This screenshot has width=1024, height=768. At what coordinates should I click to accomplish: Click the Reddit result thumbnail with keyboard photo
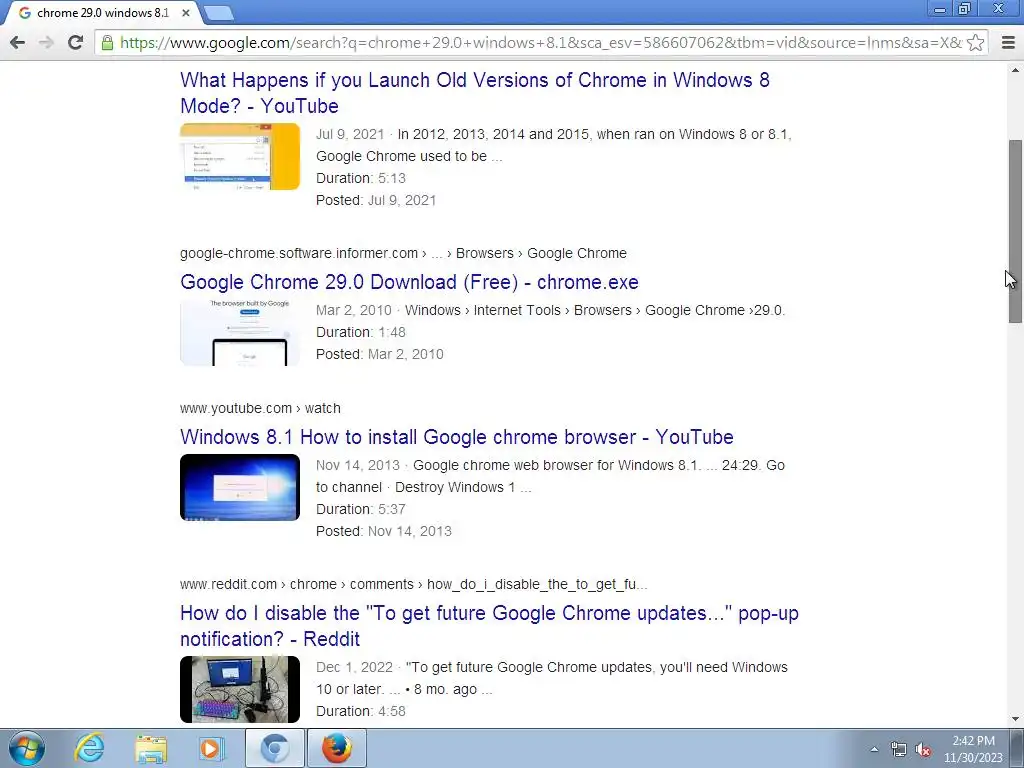tap(240, 690)
